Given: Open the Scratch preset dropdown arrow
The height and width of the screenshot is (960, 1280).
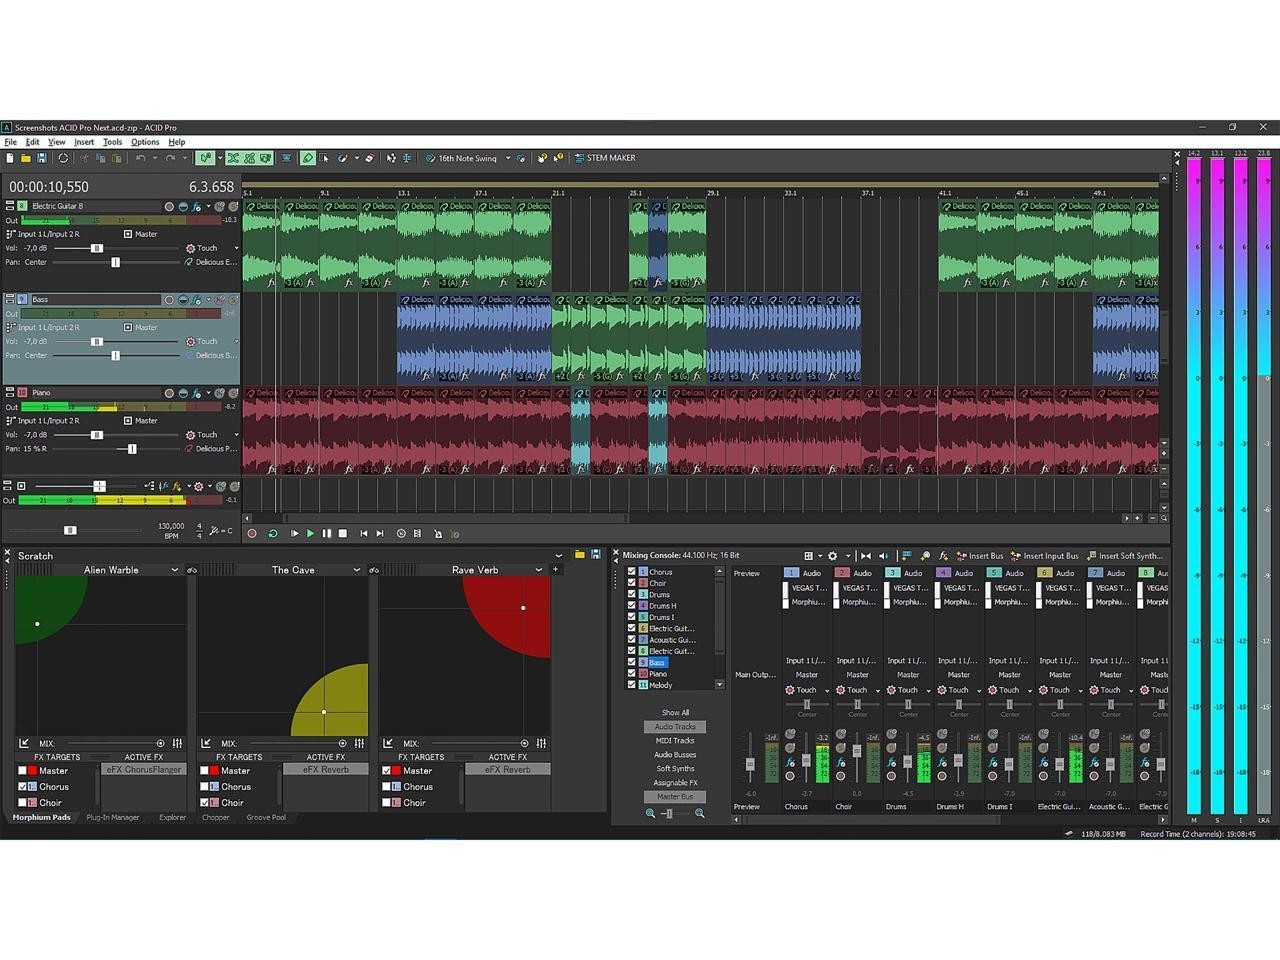Looking at the screenshot, I should (559, 556).
